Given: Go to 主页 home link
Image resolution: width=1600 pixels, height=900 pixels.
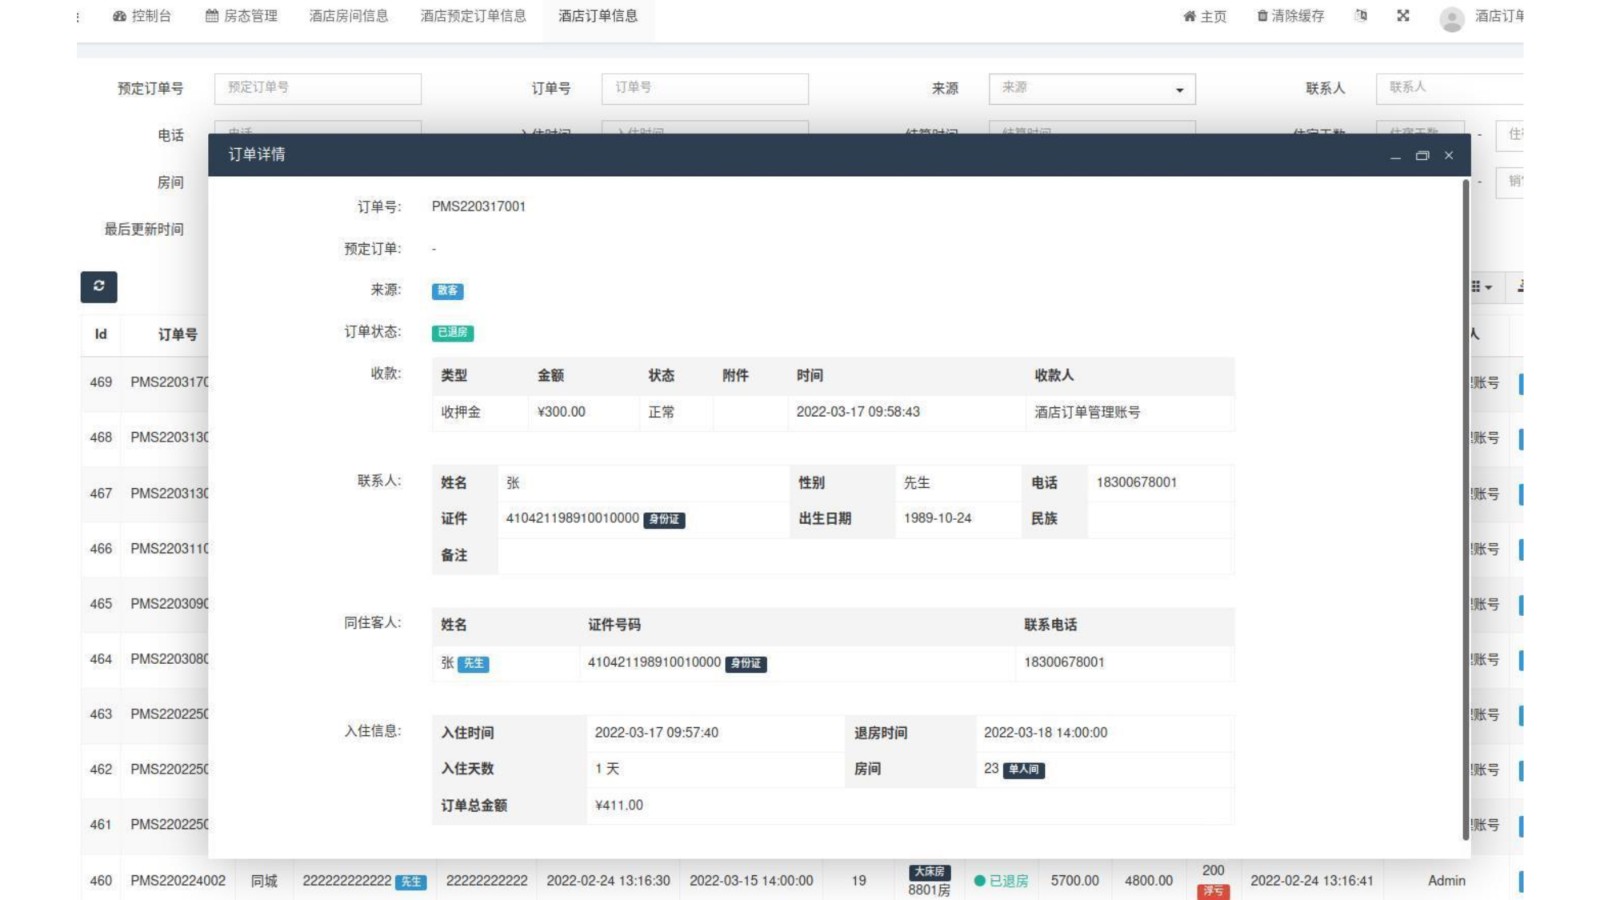Looking at the screenshot, I should [1205, 16].
